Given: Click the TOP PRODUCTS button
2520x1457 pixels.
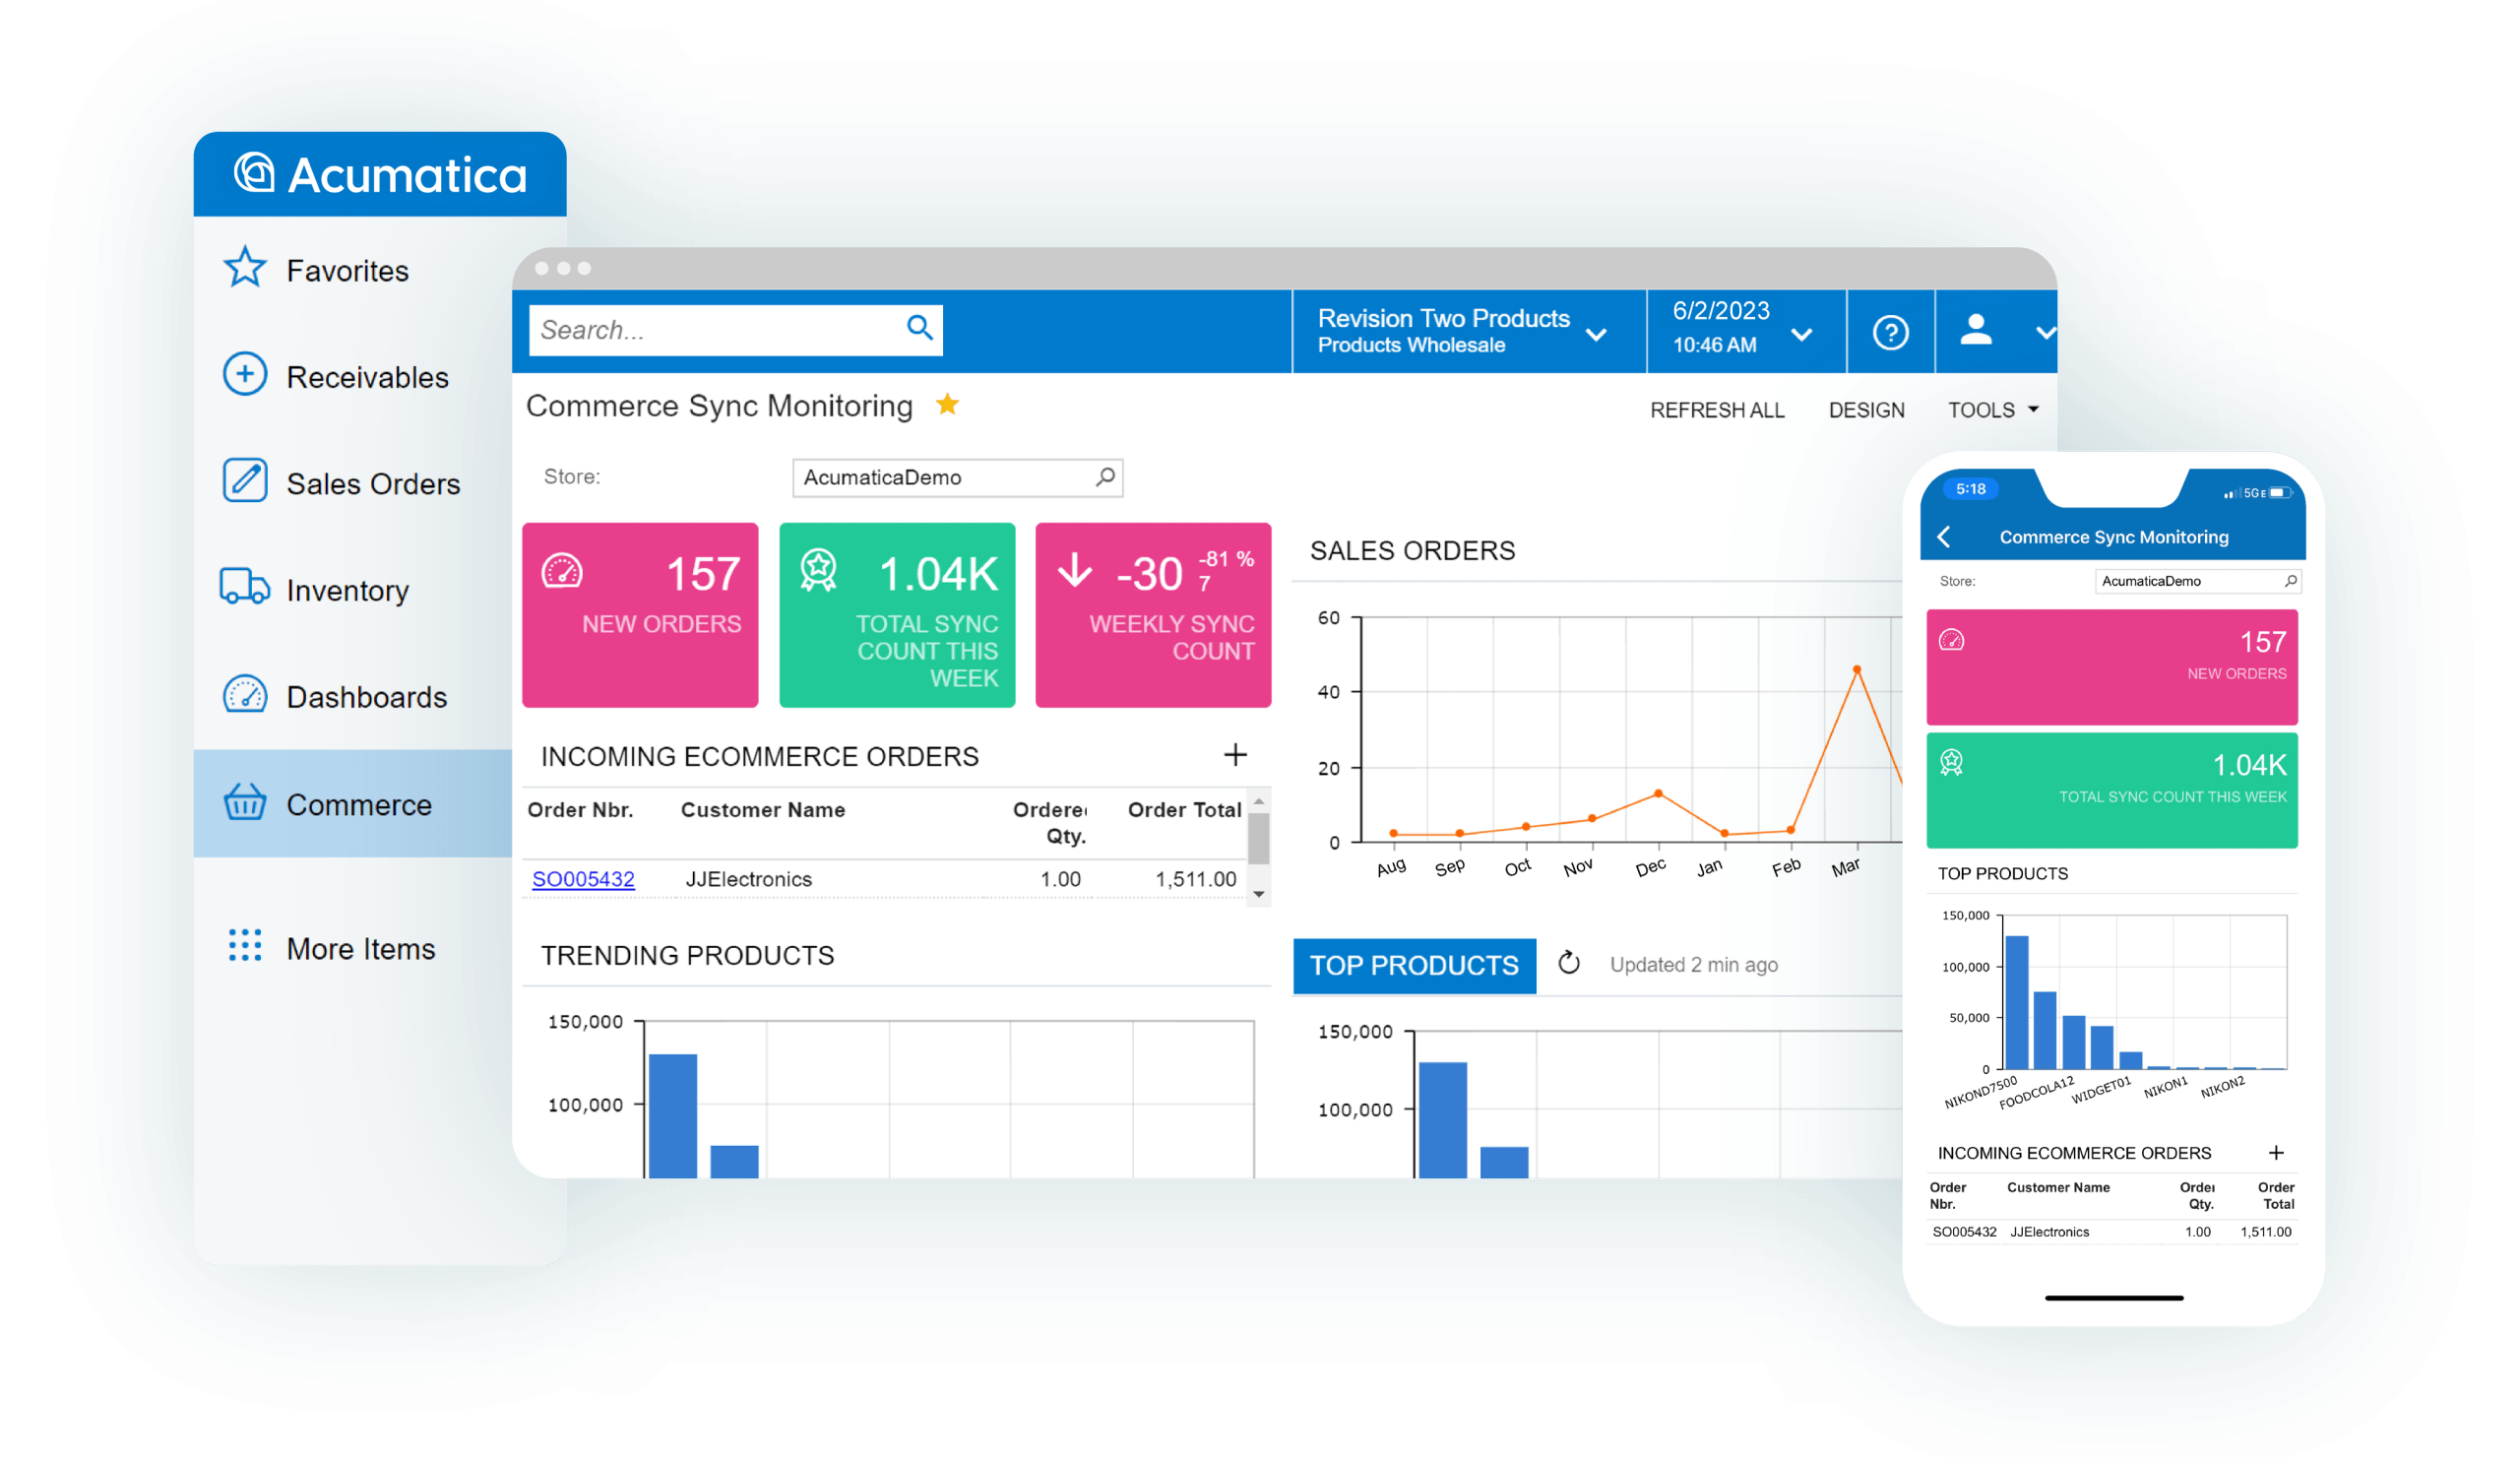Looking at the screenshot, I should pos(1414,964).
